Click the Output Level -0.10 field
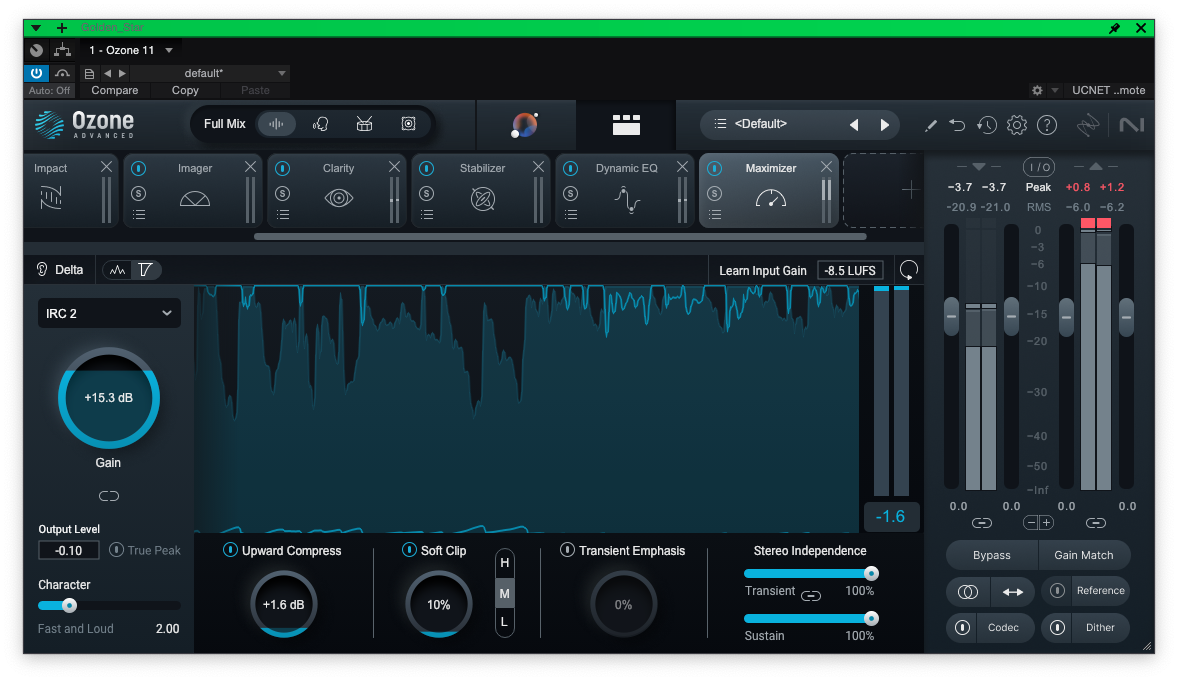 click(x=68, y=550)
